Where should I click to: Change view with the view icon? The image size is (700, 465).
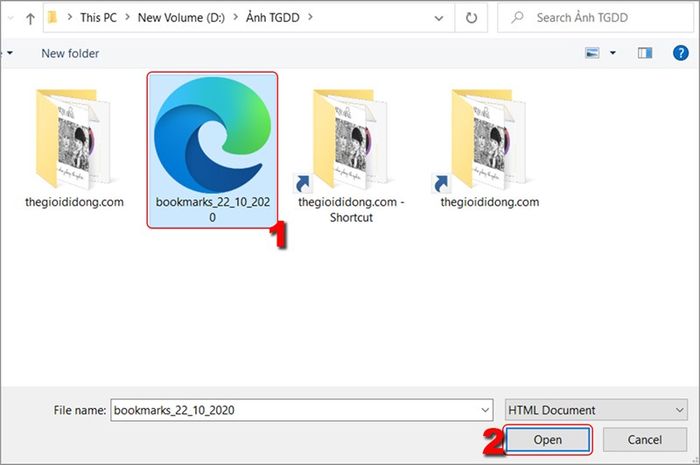[x=592, y=53]
